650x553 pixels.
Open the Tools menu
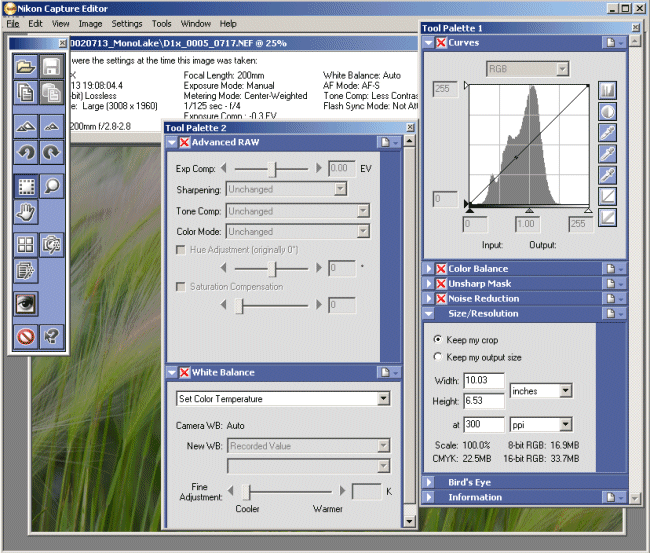tap(161, 24)
